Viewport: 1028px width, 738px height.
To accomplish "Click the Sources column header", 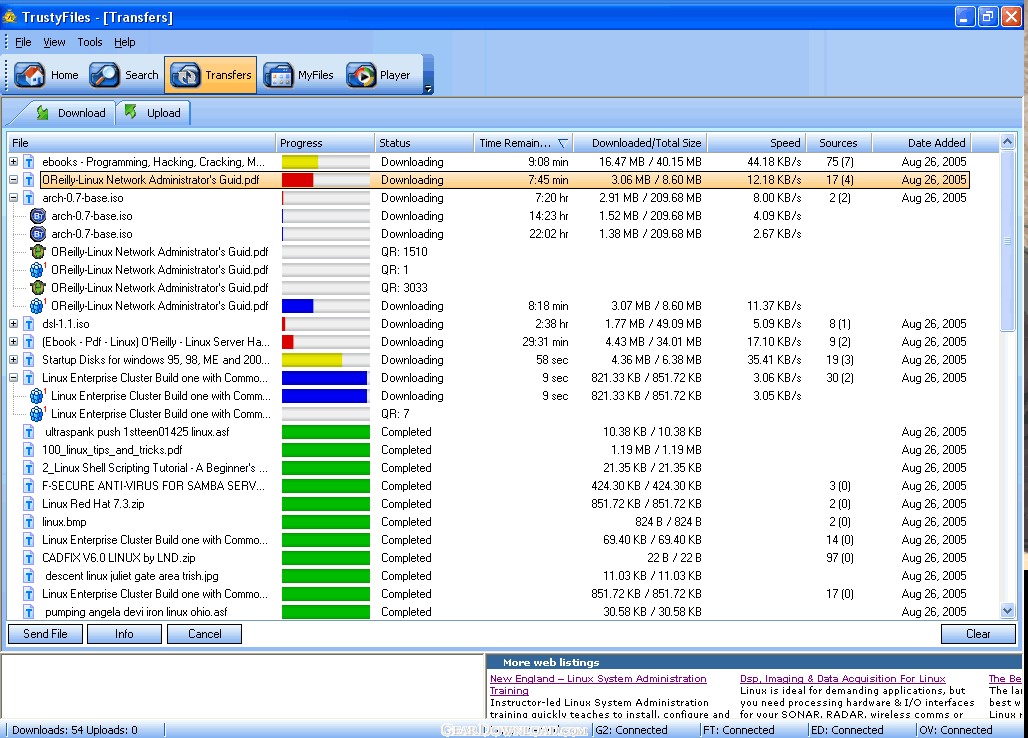I will point(839,143).
